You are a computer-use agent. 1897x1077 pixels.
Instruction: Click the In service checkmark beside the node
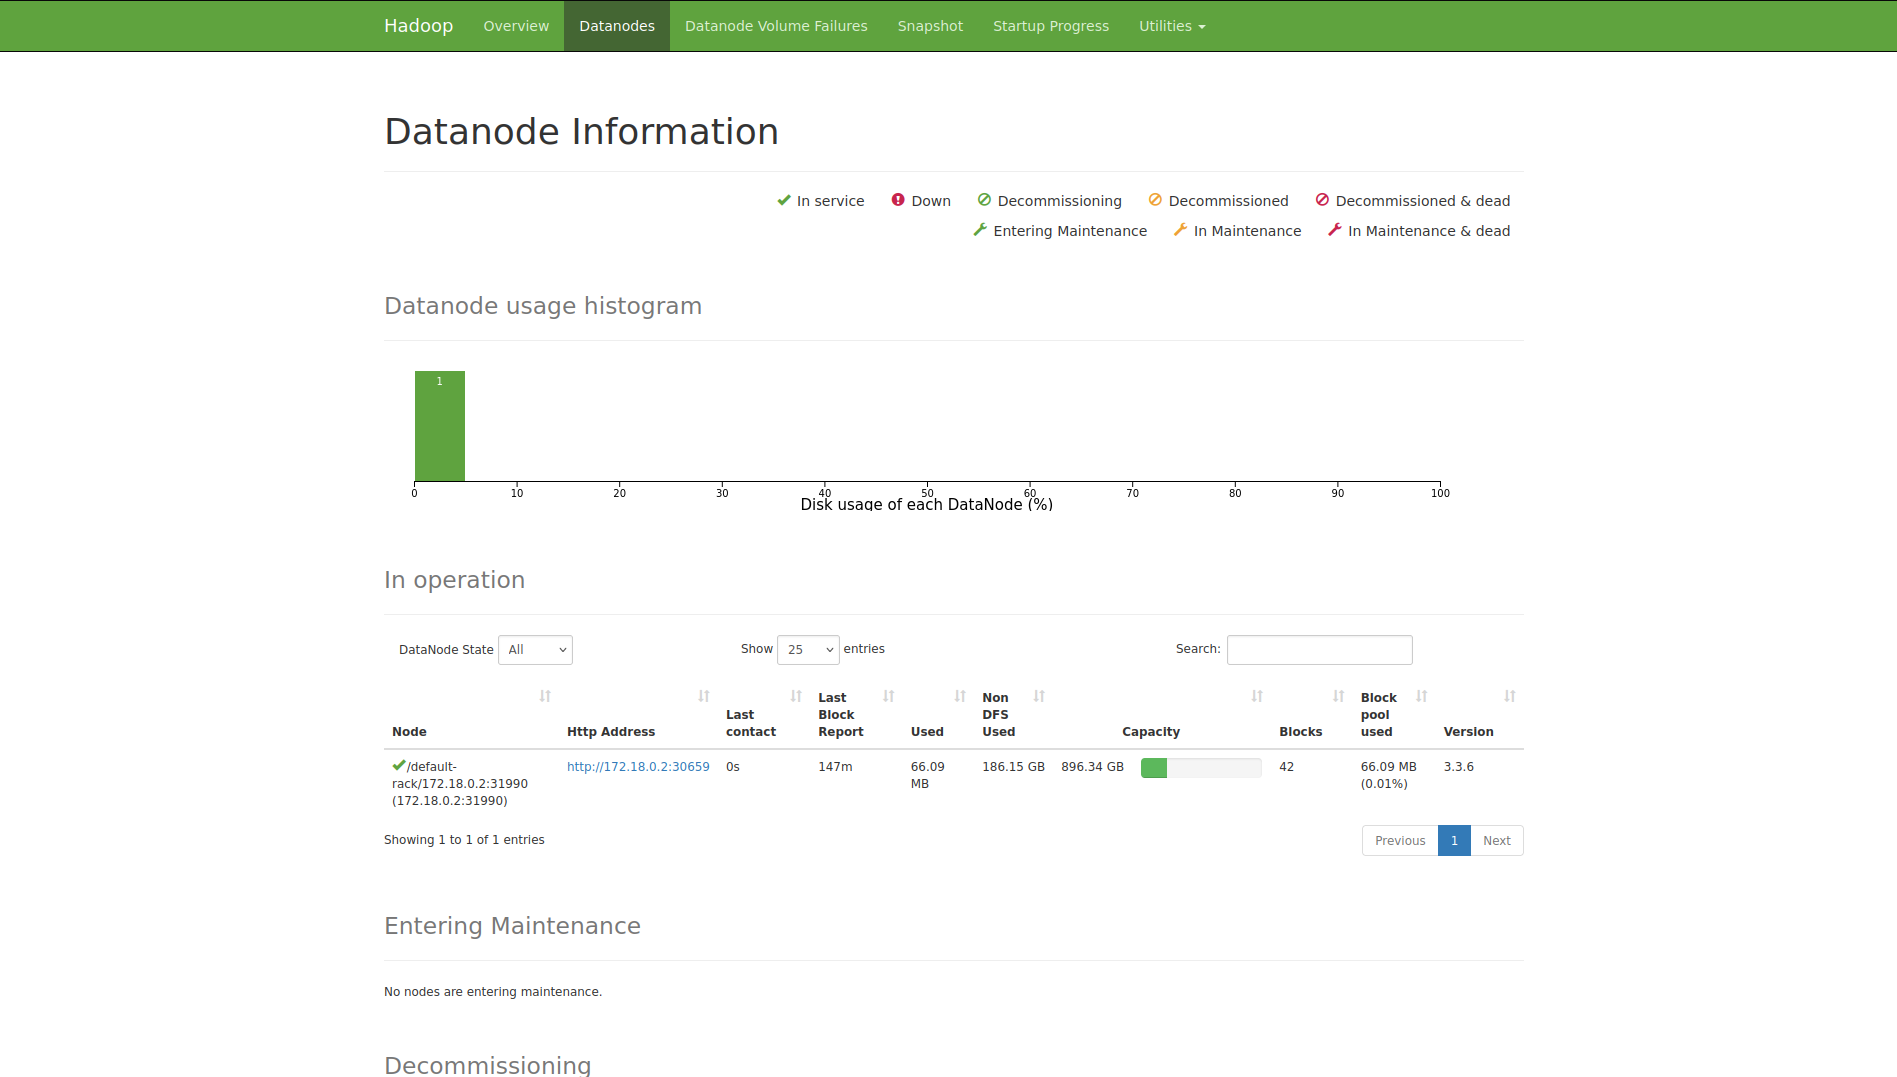(398, 766)
